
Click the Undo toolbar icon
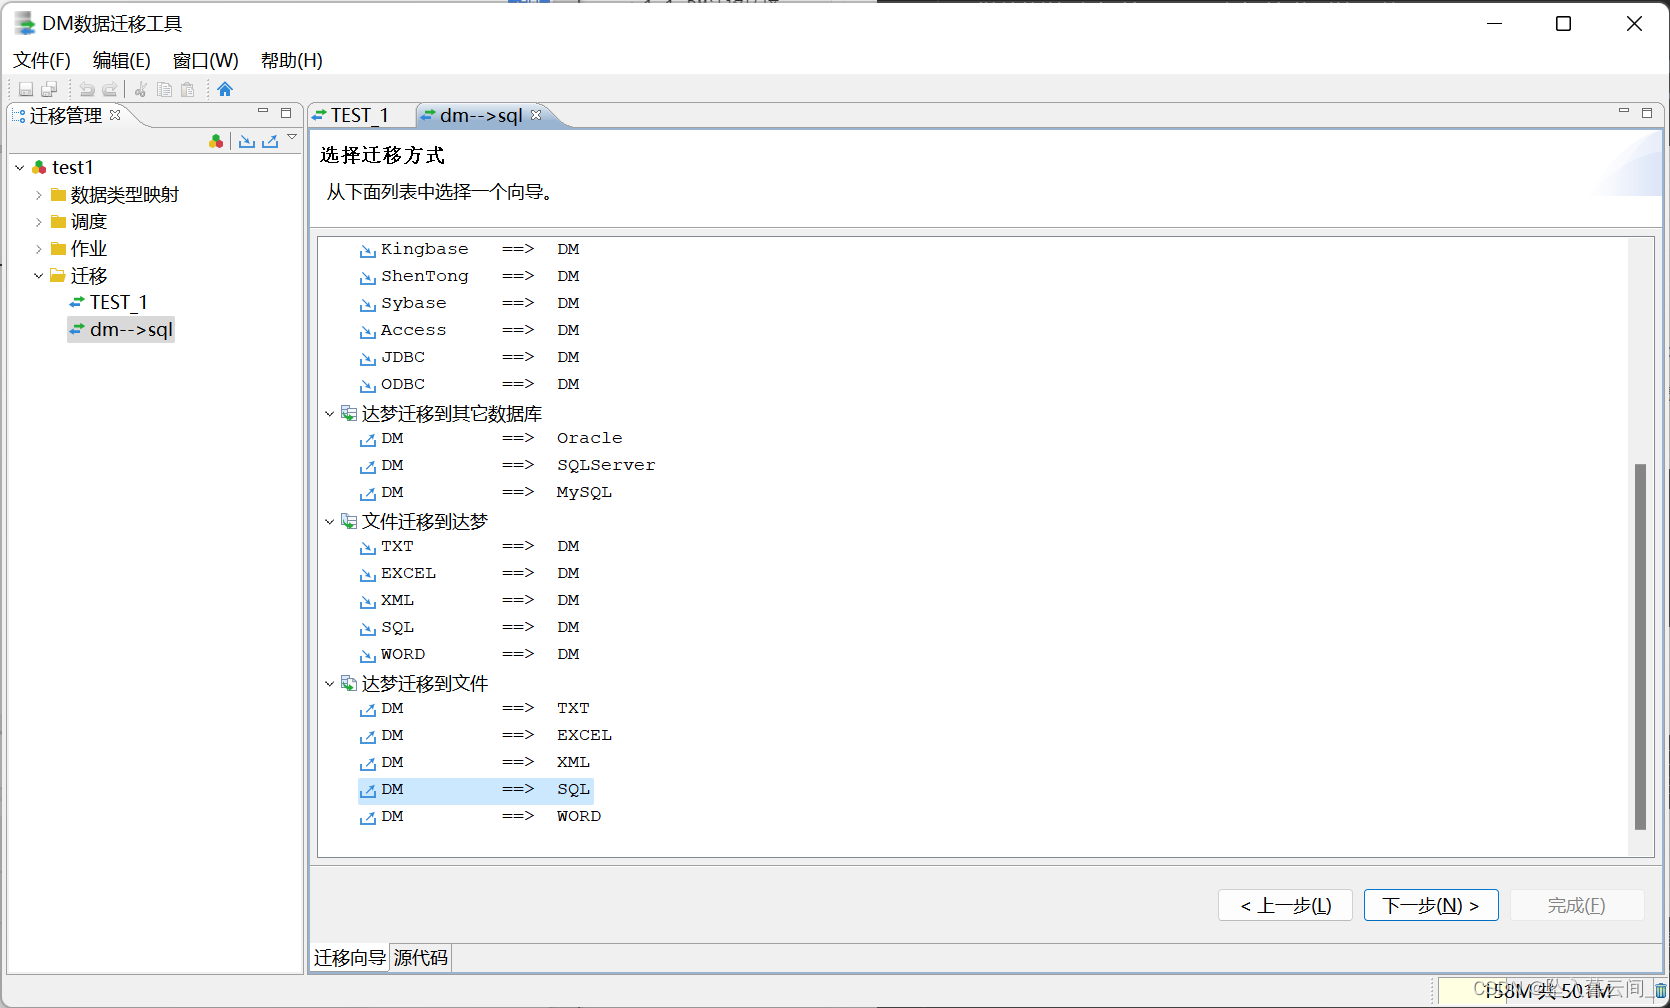click(x=87, y=89)
